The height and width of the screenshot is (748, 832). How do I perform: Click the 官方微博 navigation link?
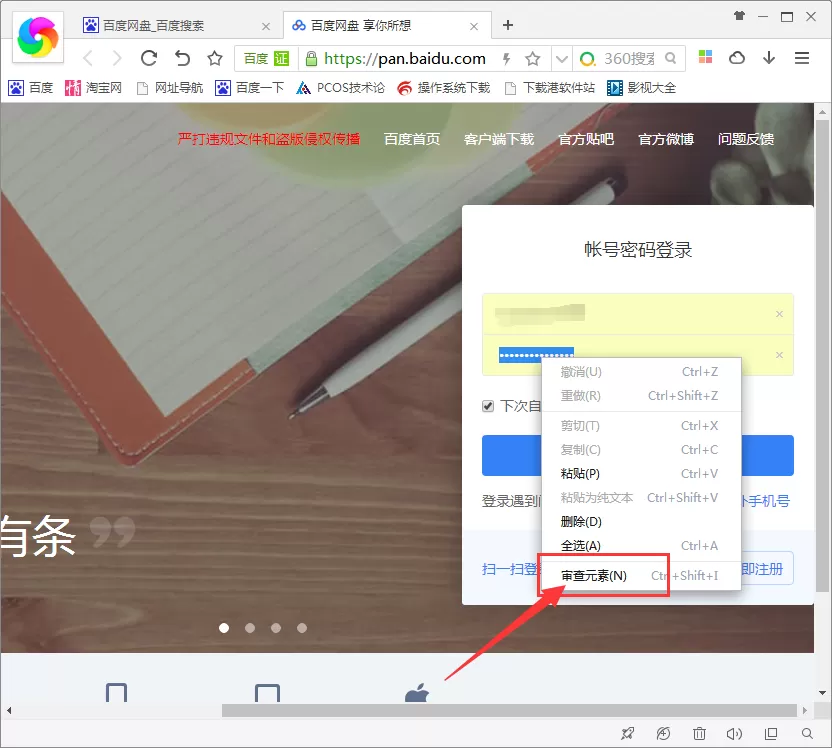[666, 139]
